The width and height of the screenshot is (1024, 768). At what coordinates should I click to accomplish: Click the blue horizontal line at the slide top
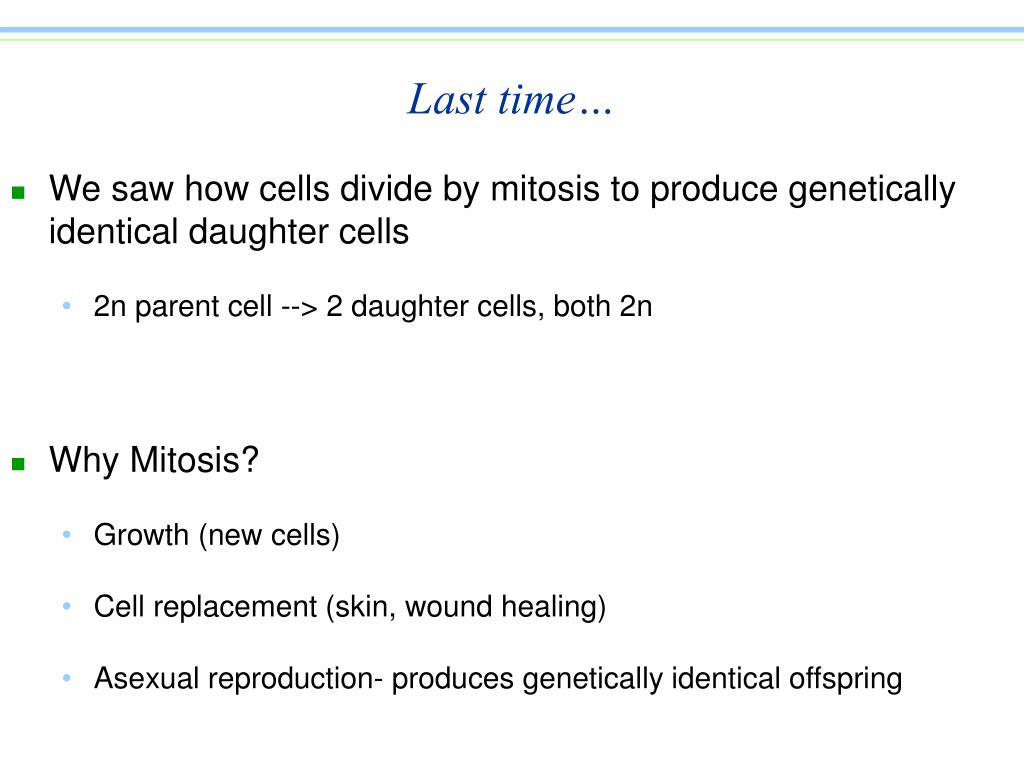click(512, 30)
